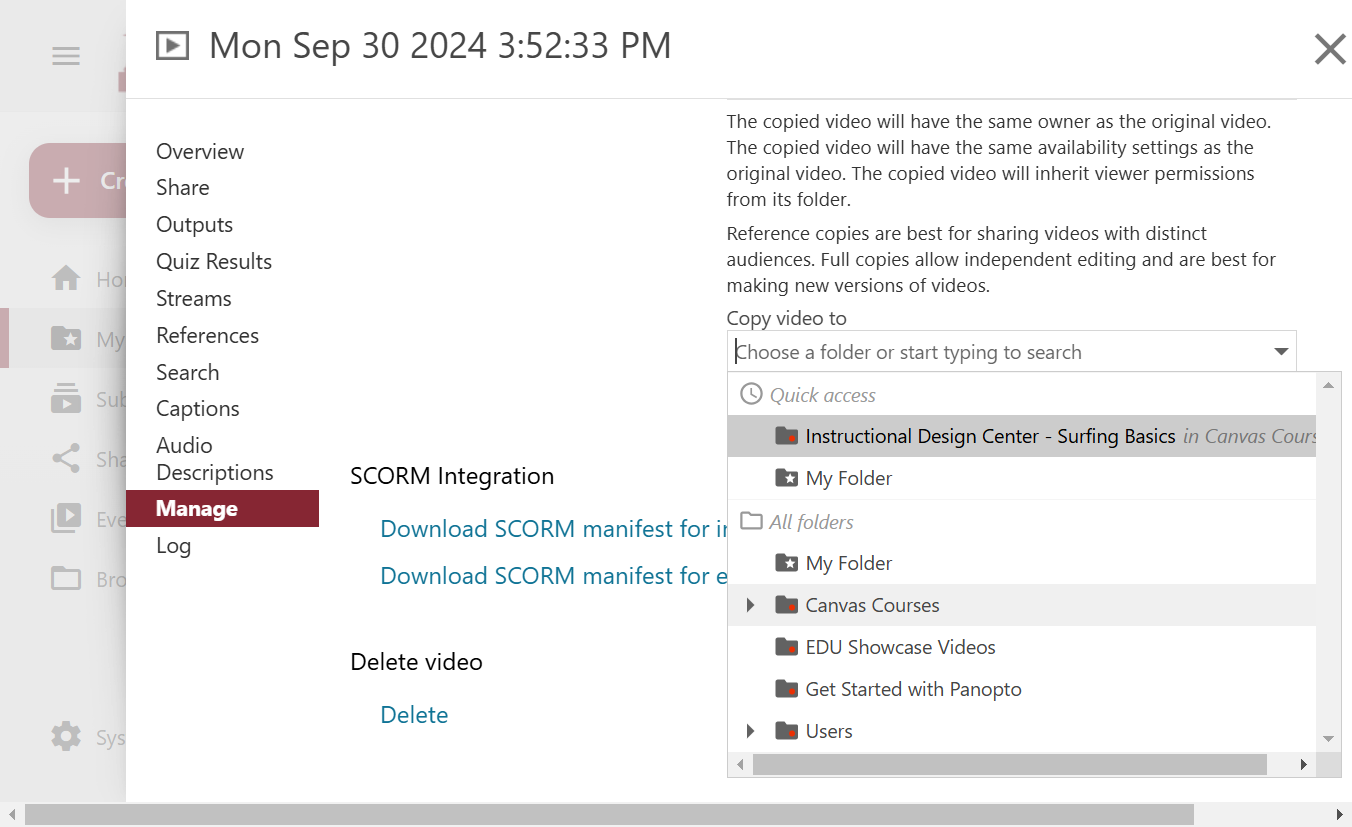Click the dropdown horizontal scrollbar thumb
Screen dimensions: 1352x827
click(x=1010, y=764)
